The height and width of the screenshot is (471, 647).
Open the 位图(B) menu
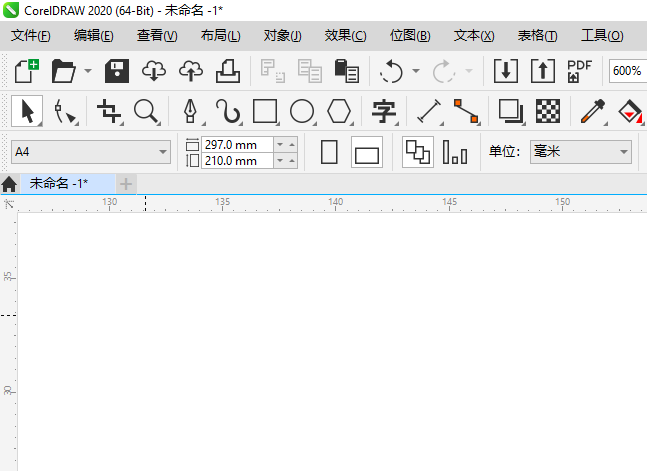point(410,36)
